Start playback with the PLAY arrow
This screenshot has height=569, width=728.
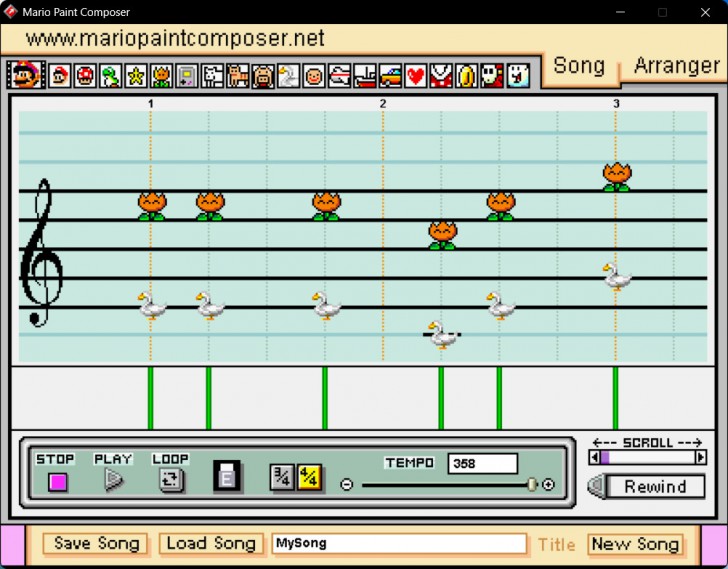click(113, 479)
